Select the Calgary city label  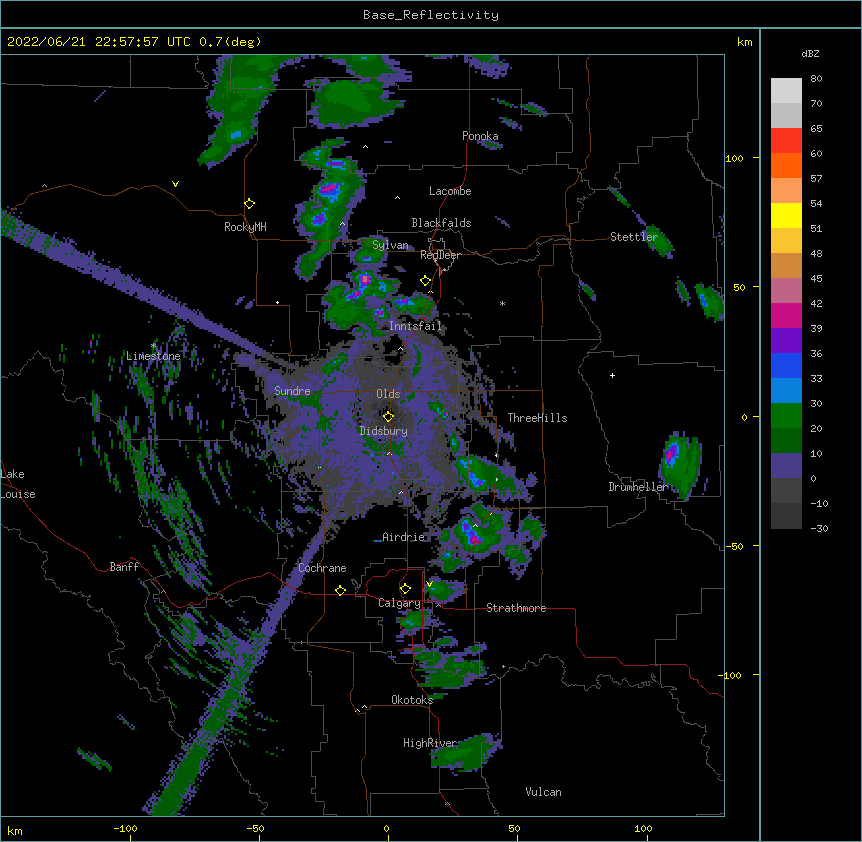pyautogui.click(x=399, y=603)
